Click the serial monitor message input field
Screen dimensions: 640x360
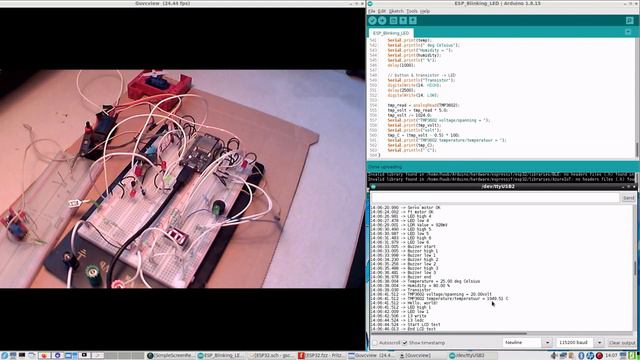[x=495, y=198]
